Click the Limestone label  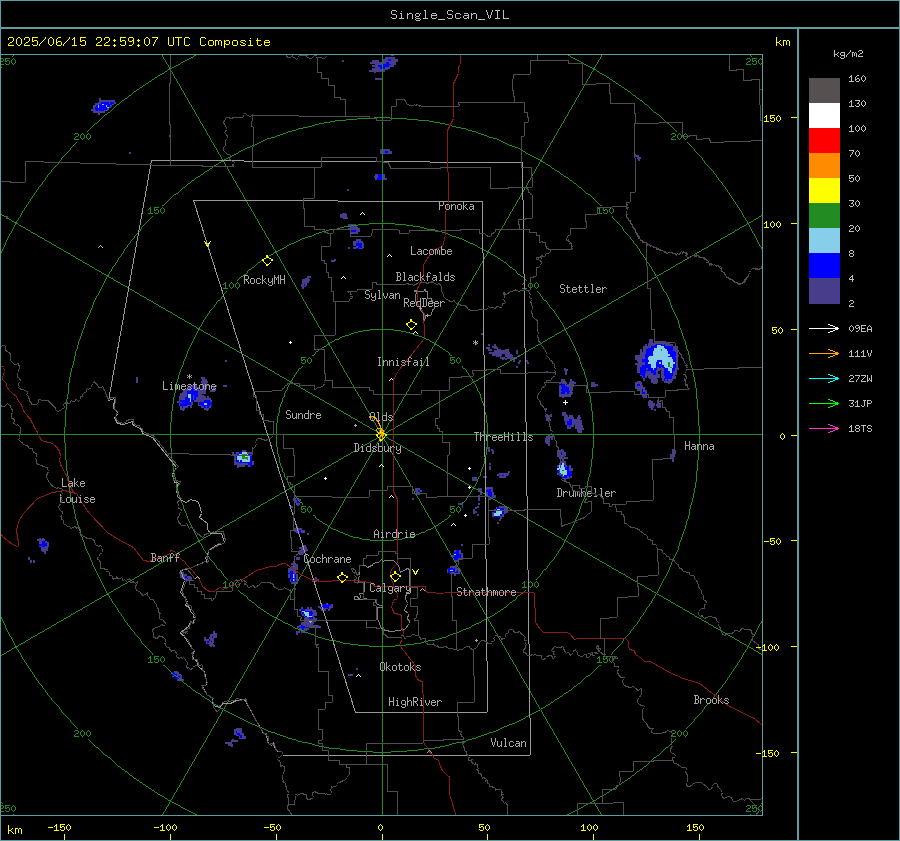coord(189,386)
